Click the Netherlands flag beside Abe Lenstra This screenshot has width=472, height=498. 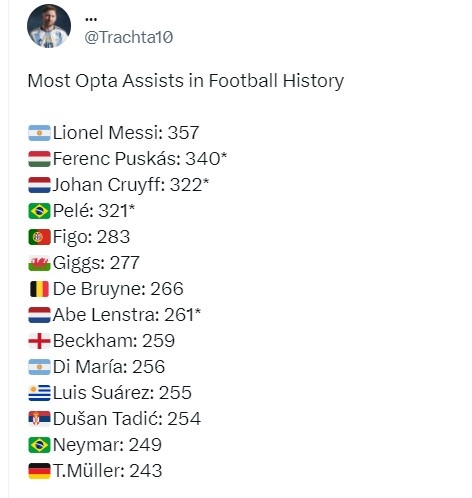(39, 315)
